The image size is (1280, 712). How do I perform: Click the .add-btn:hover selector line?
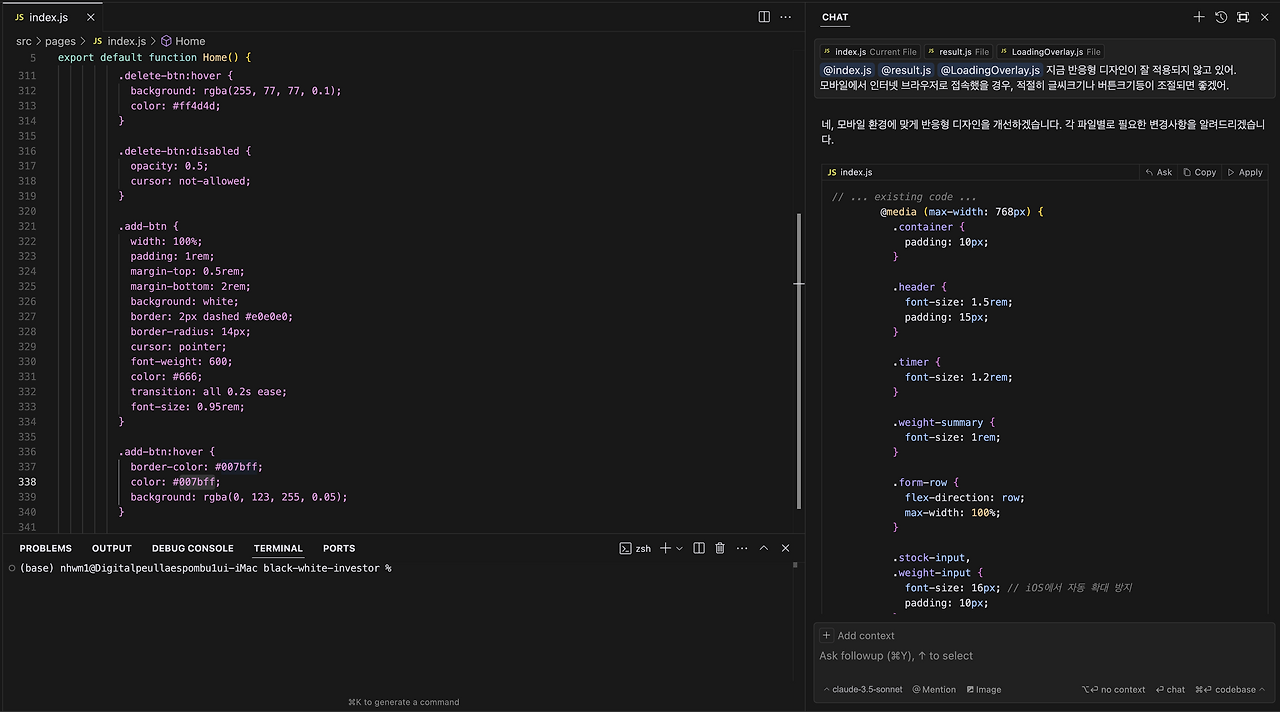(166, 452)
